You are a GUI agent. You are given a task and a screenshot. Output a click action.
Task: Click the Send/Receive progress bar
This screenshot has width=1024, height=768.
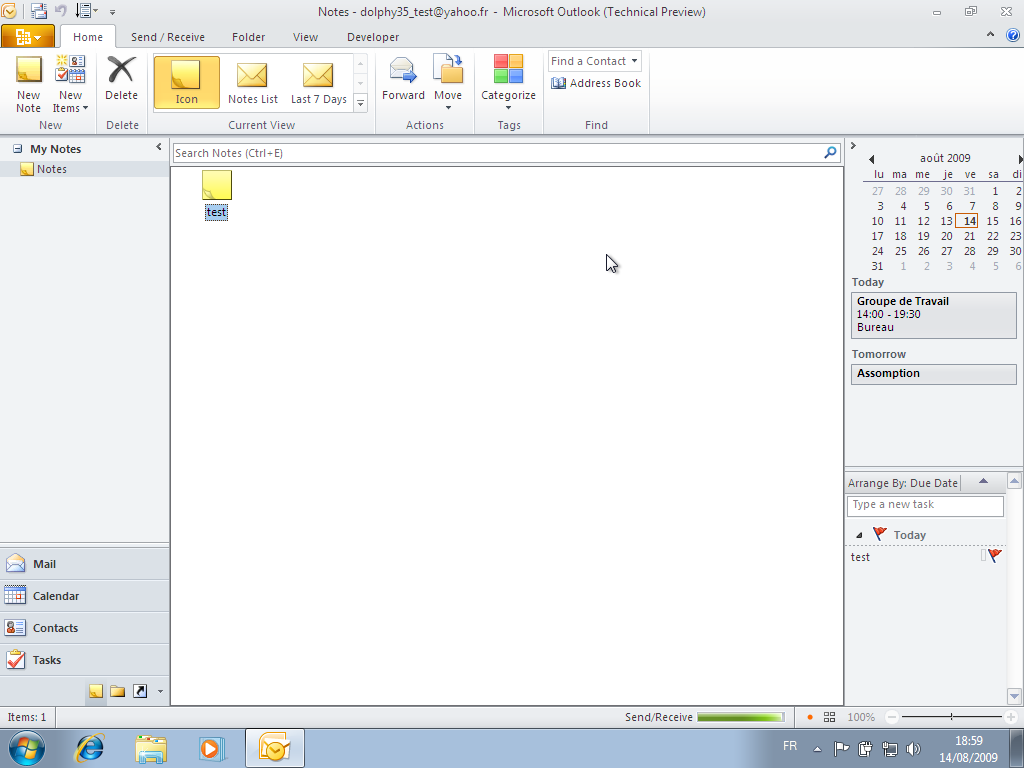[741, 717]
